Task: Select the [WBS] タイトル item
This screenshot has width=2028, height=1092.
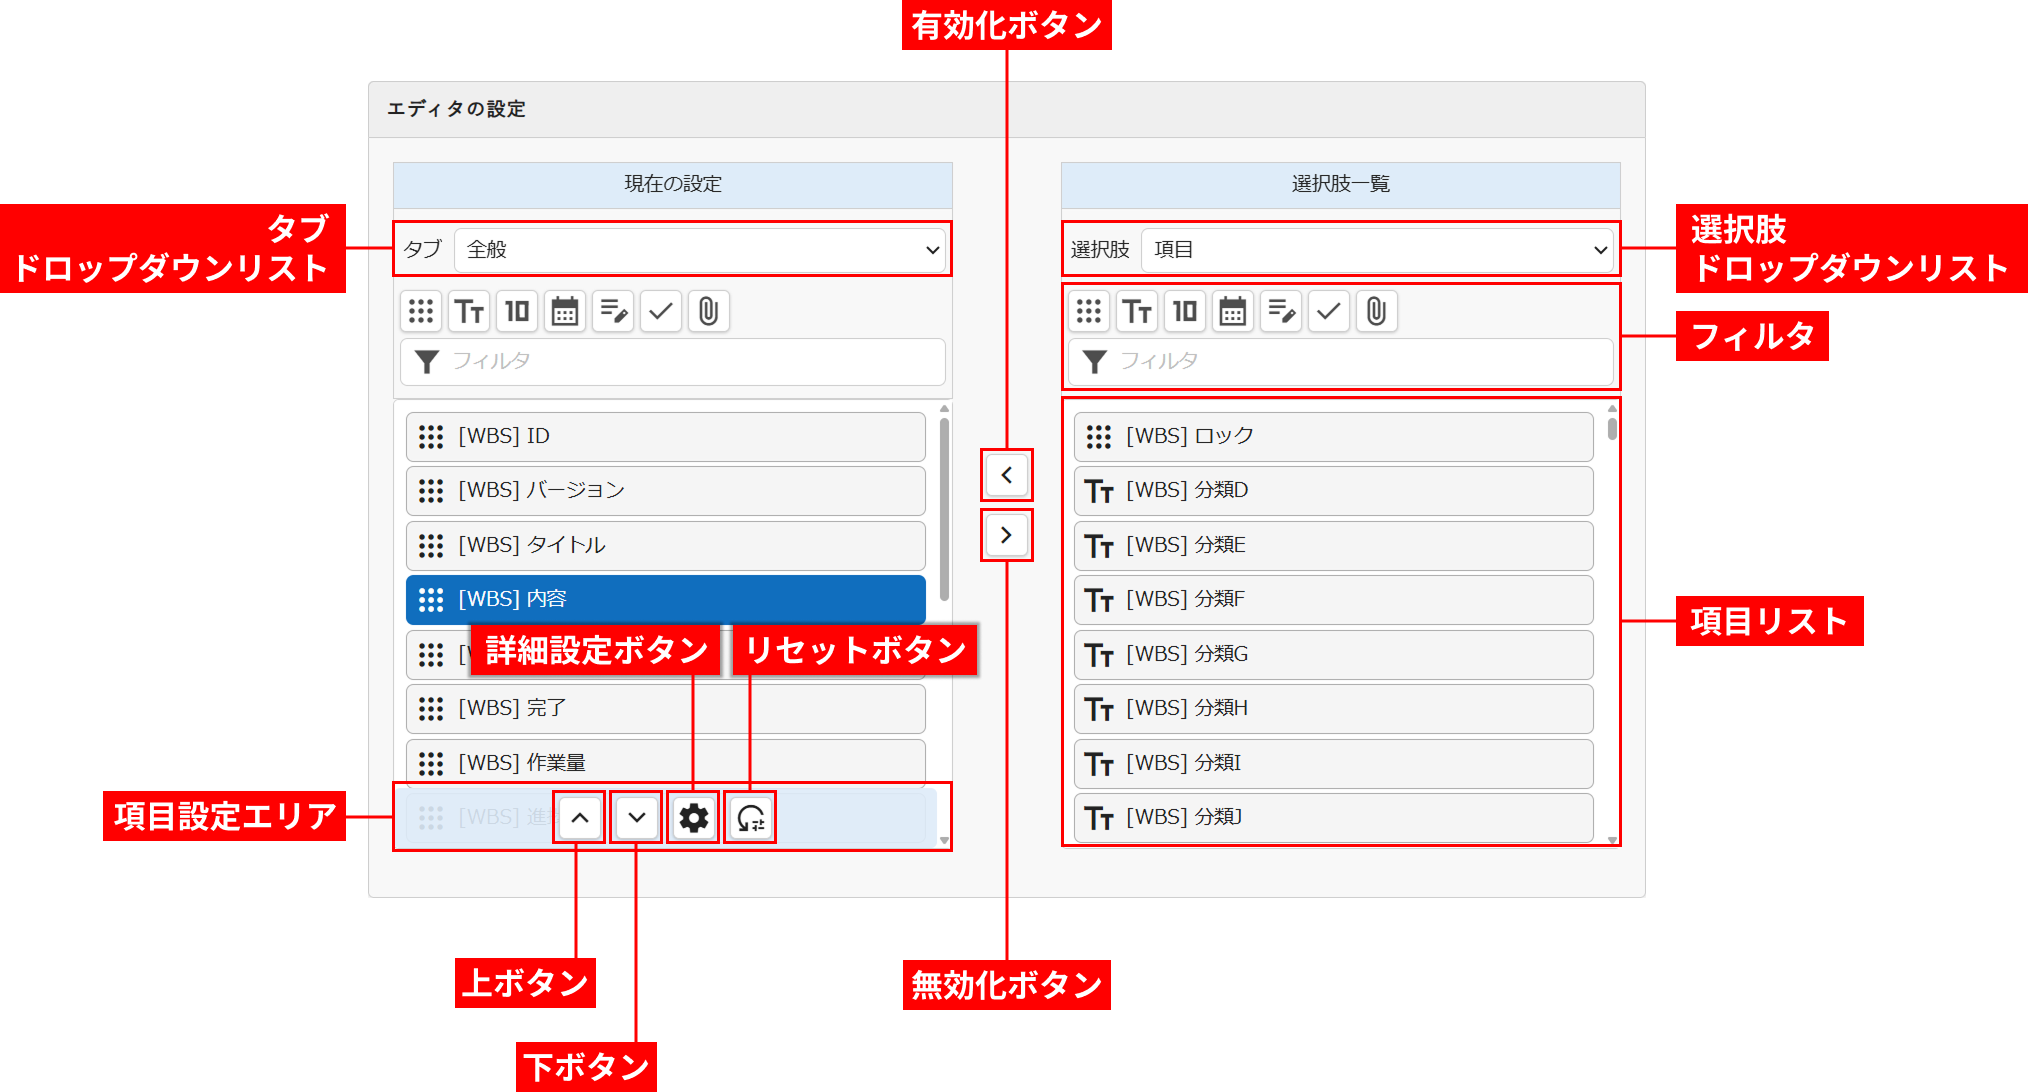Action: coord(666,545)
